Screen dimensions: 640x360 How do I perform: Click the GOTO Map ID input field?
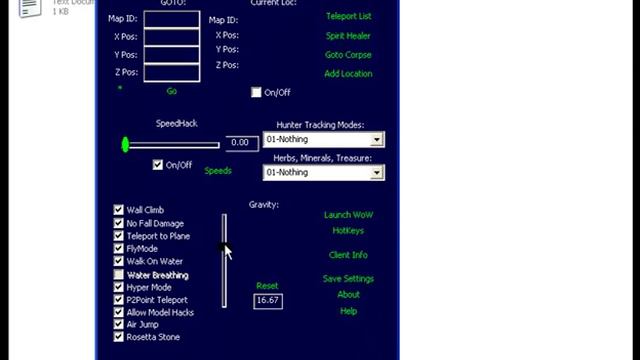(172, 19)
